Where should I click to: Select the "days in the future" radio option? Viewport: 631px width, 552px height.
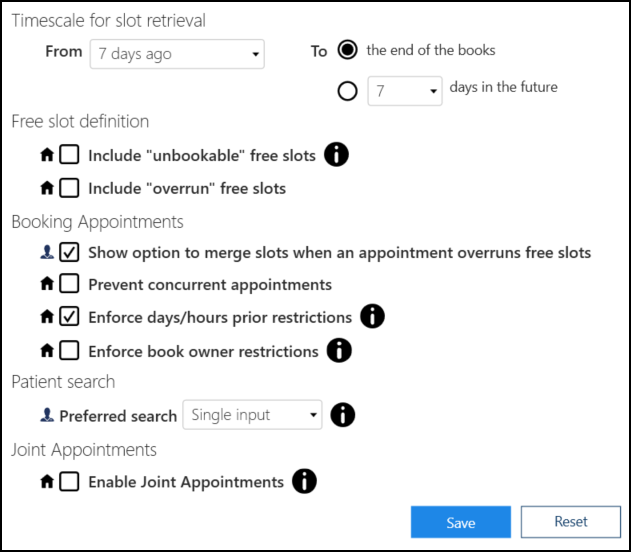pos(347,91)
